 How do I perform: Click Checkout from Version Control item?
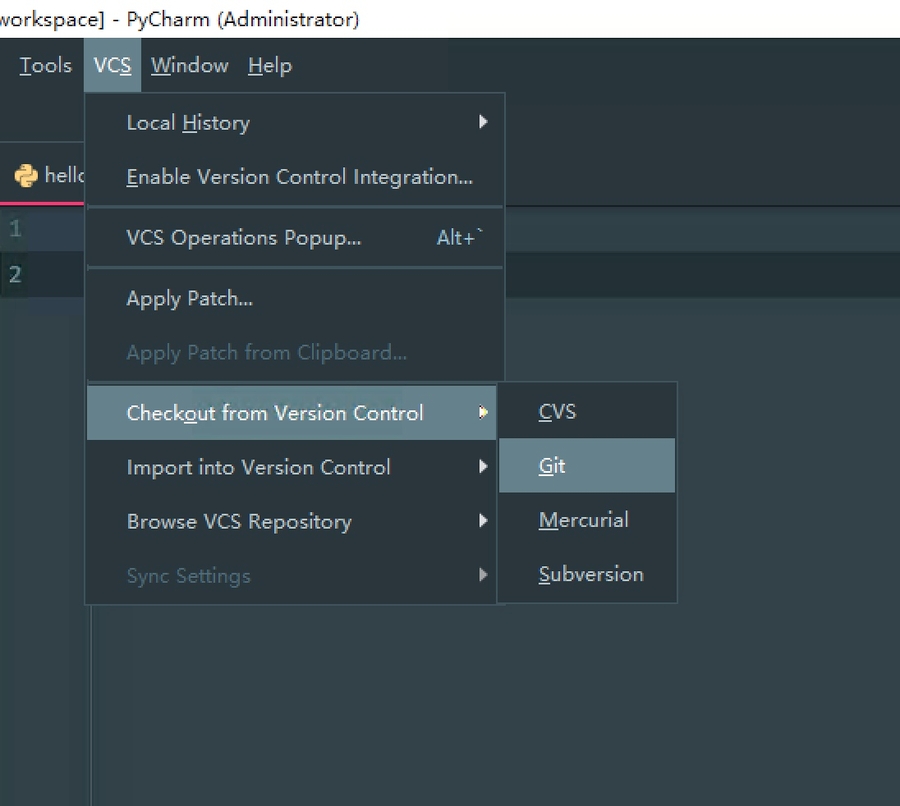click(x=275, y=413)
